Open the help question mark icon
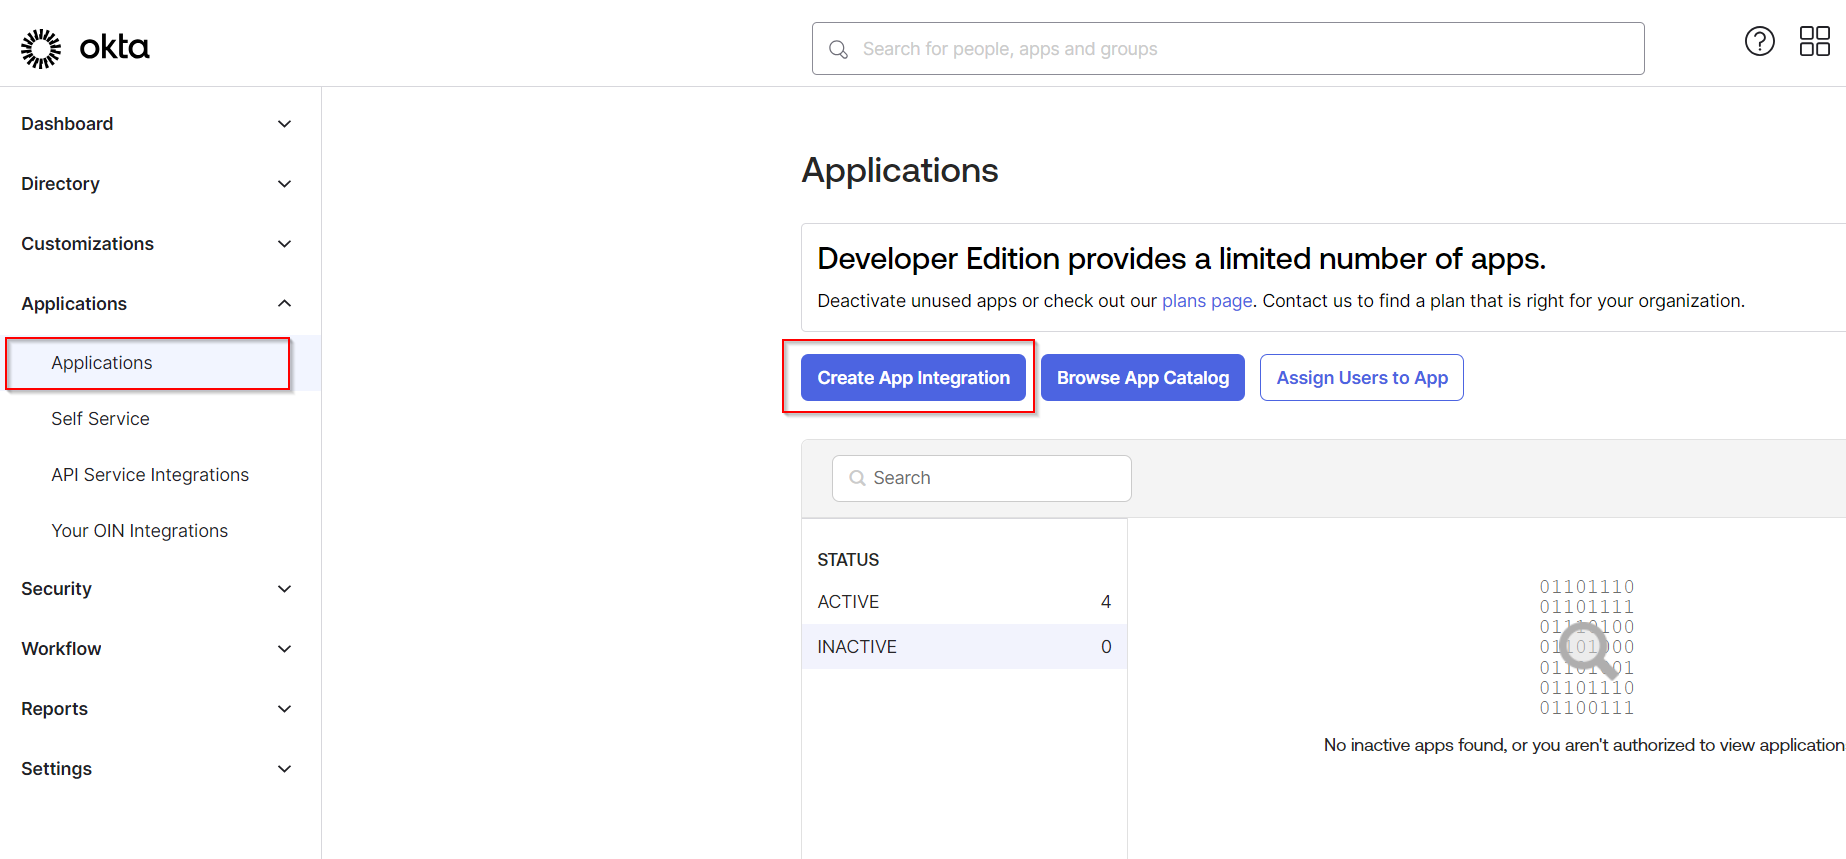The width and height of the screenshot is (1846, 859). point(1759,41)
